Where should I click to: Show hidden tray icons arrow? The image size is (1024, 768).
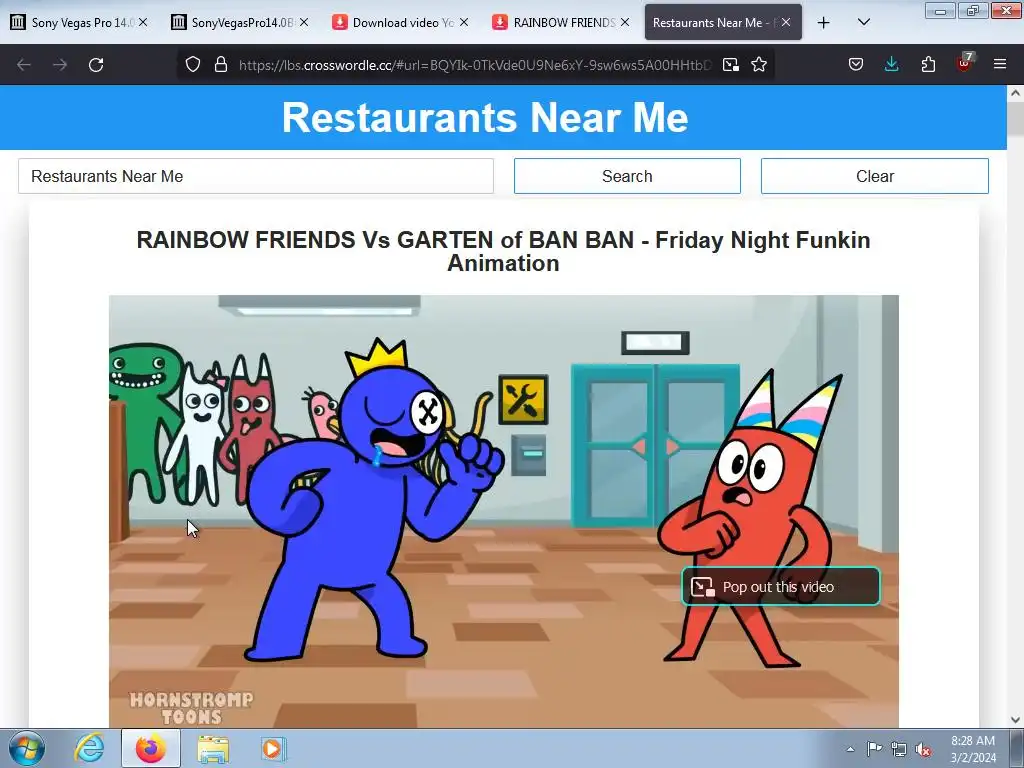point(850,749)
